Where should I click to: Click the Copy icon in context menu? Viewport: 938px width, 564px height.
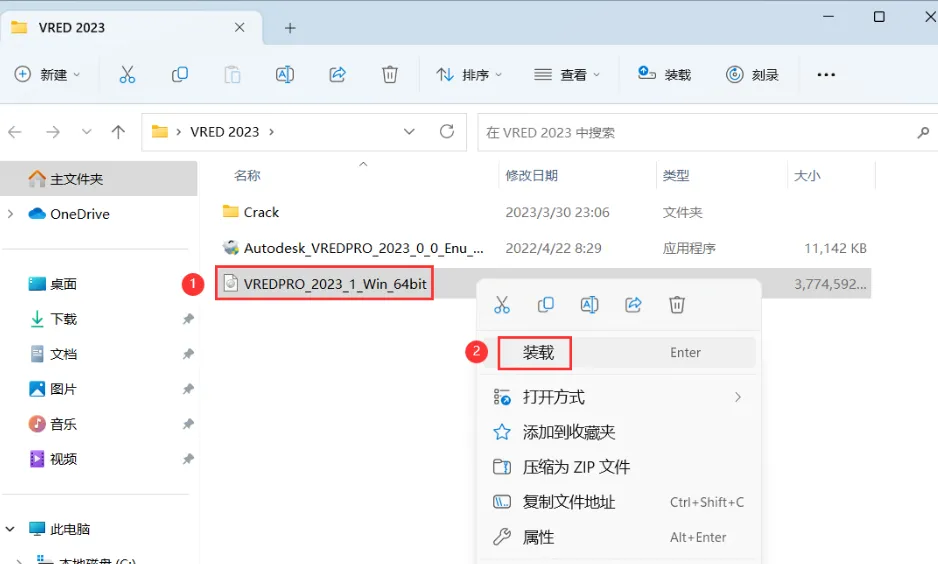pyautogui.click(x=546, y=304)
